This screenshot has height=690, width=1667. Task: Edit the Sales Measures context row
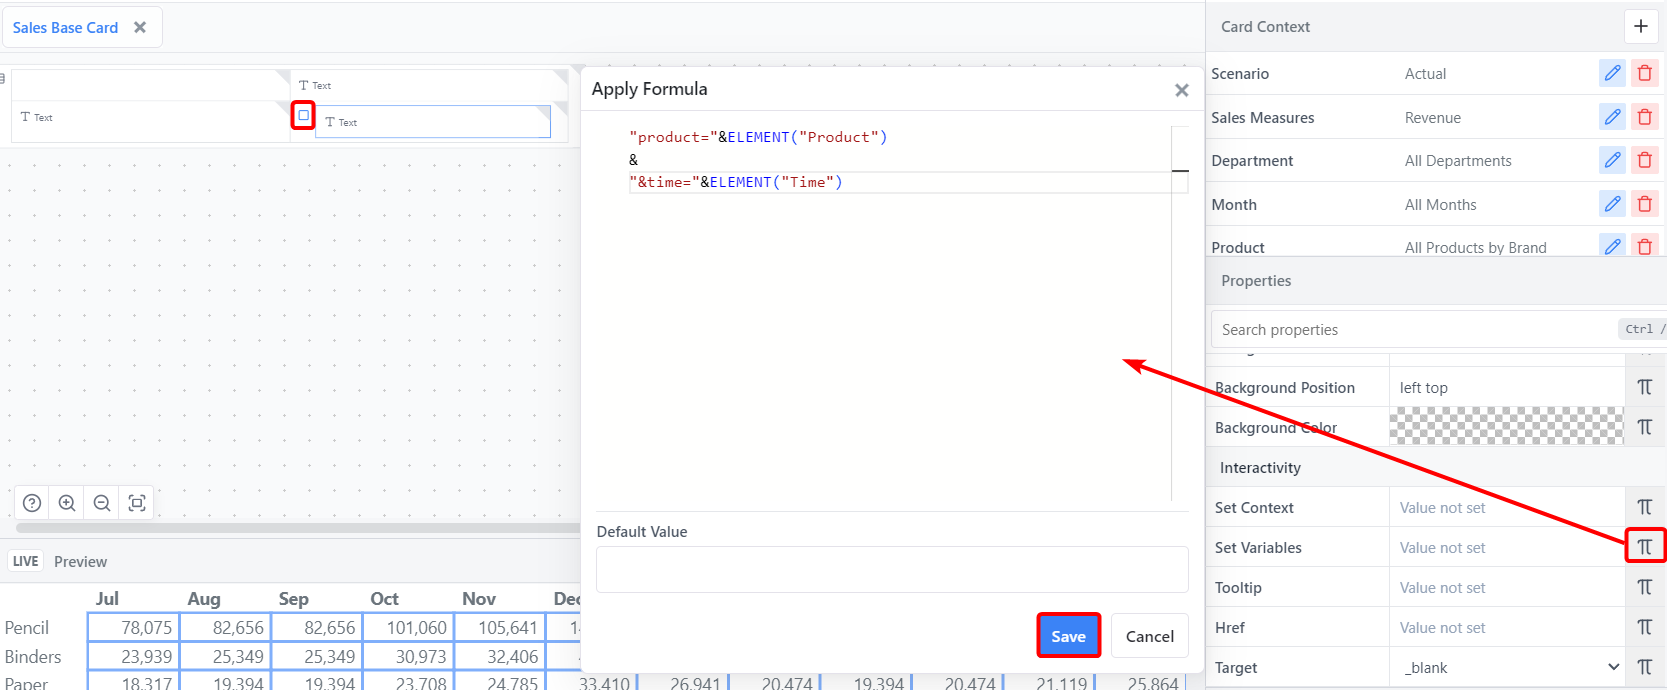1612,117
